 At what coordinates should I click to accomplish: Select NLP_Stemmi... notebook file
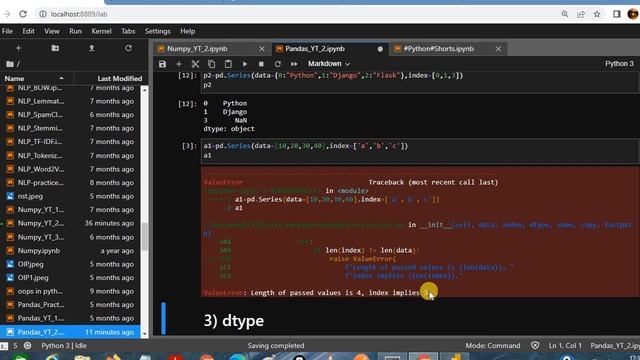pyautogui.click(x=70, y=128)
